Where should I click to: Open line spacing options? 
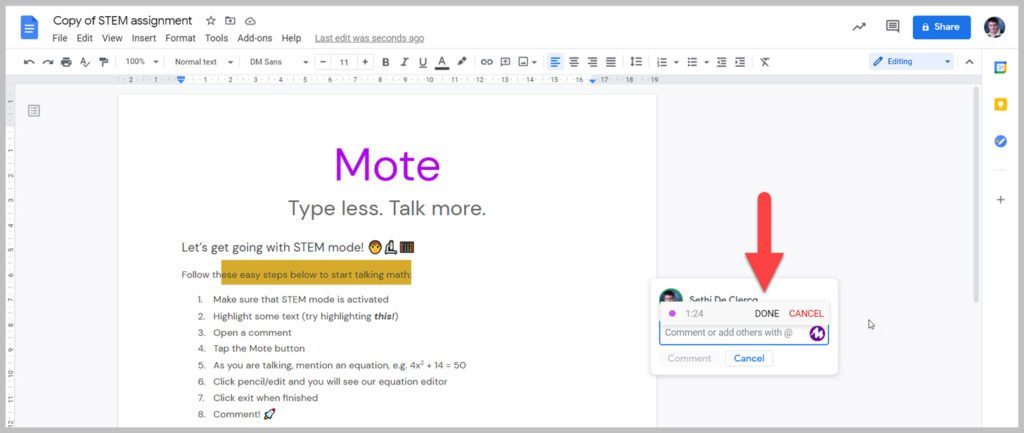[635, 62]
